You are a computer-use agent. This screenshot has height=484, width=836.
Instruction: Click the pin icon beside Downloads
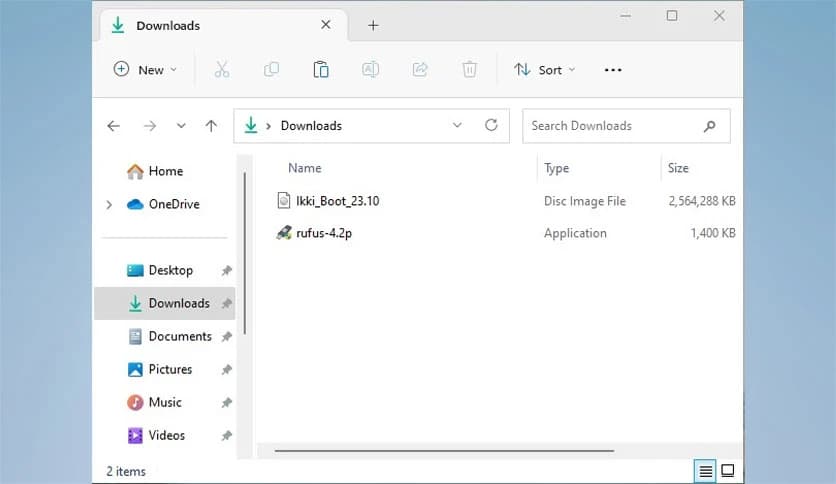pos(227,303)
